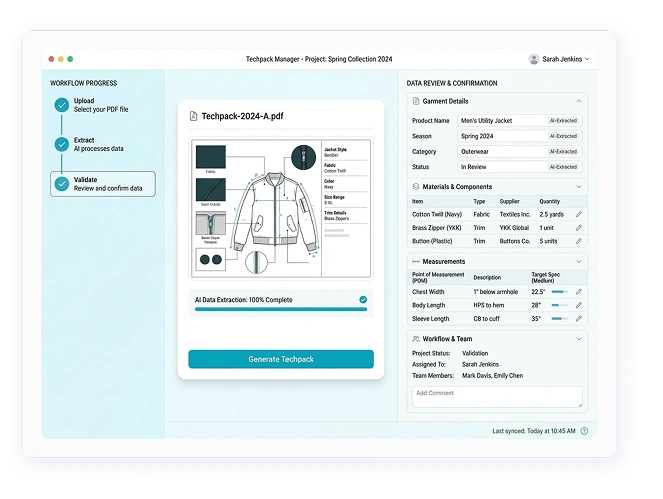Select the Upload workflow step label
Screen dimensions: 663x499
[84, 101]
